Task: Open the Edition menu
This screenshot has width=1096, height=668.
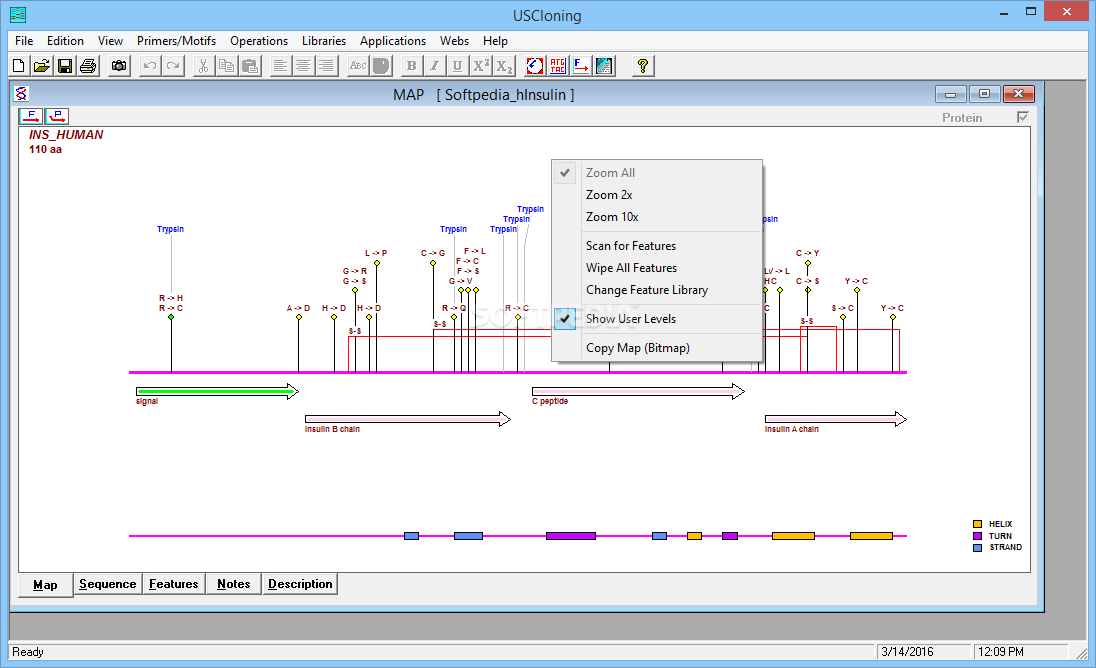Action: (65, 41)
